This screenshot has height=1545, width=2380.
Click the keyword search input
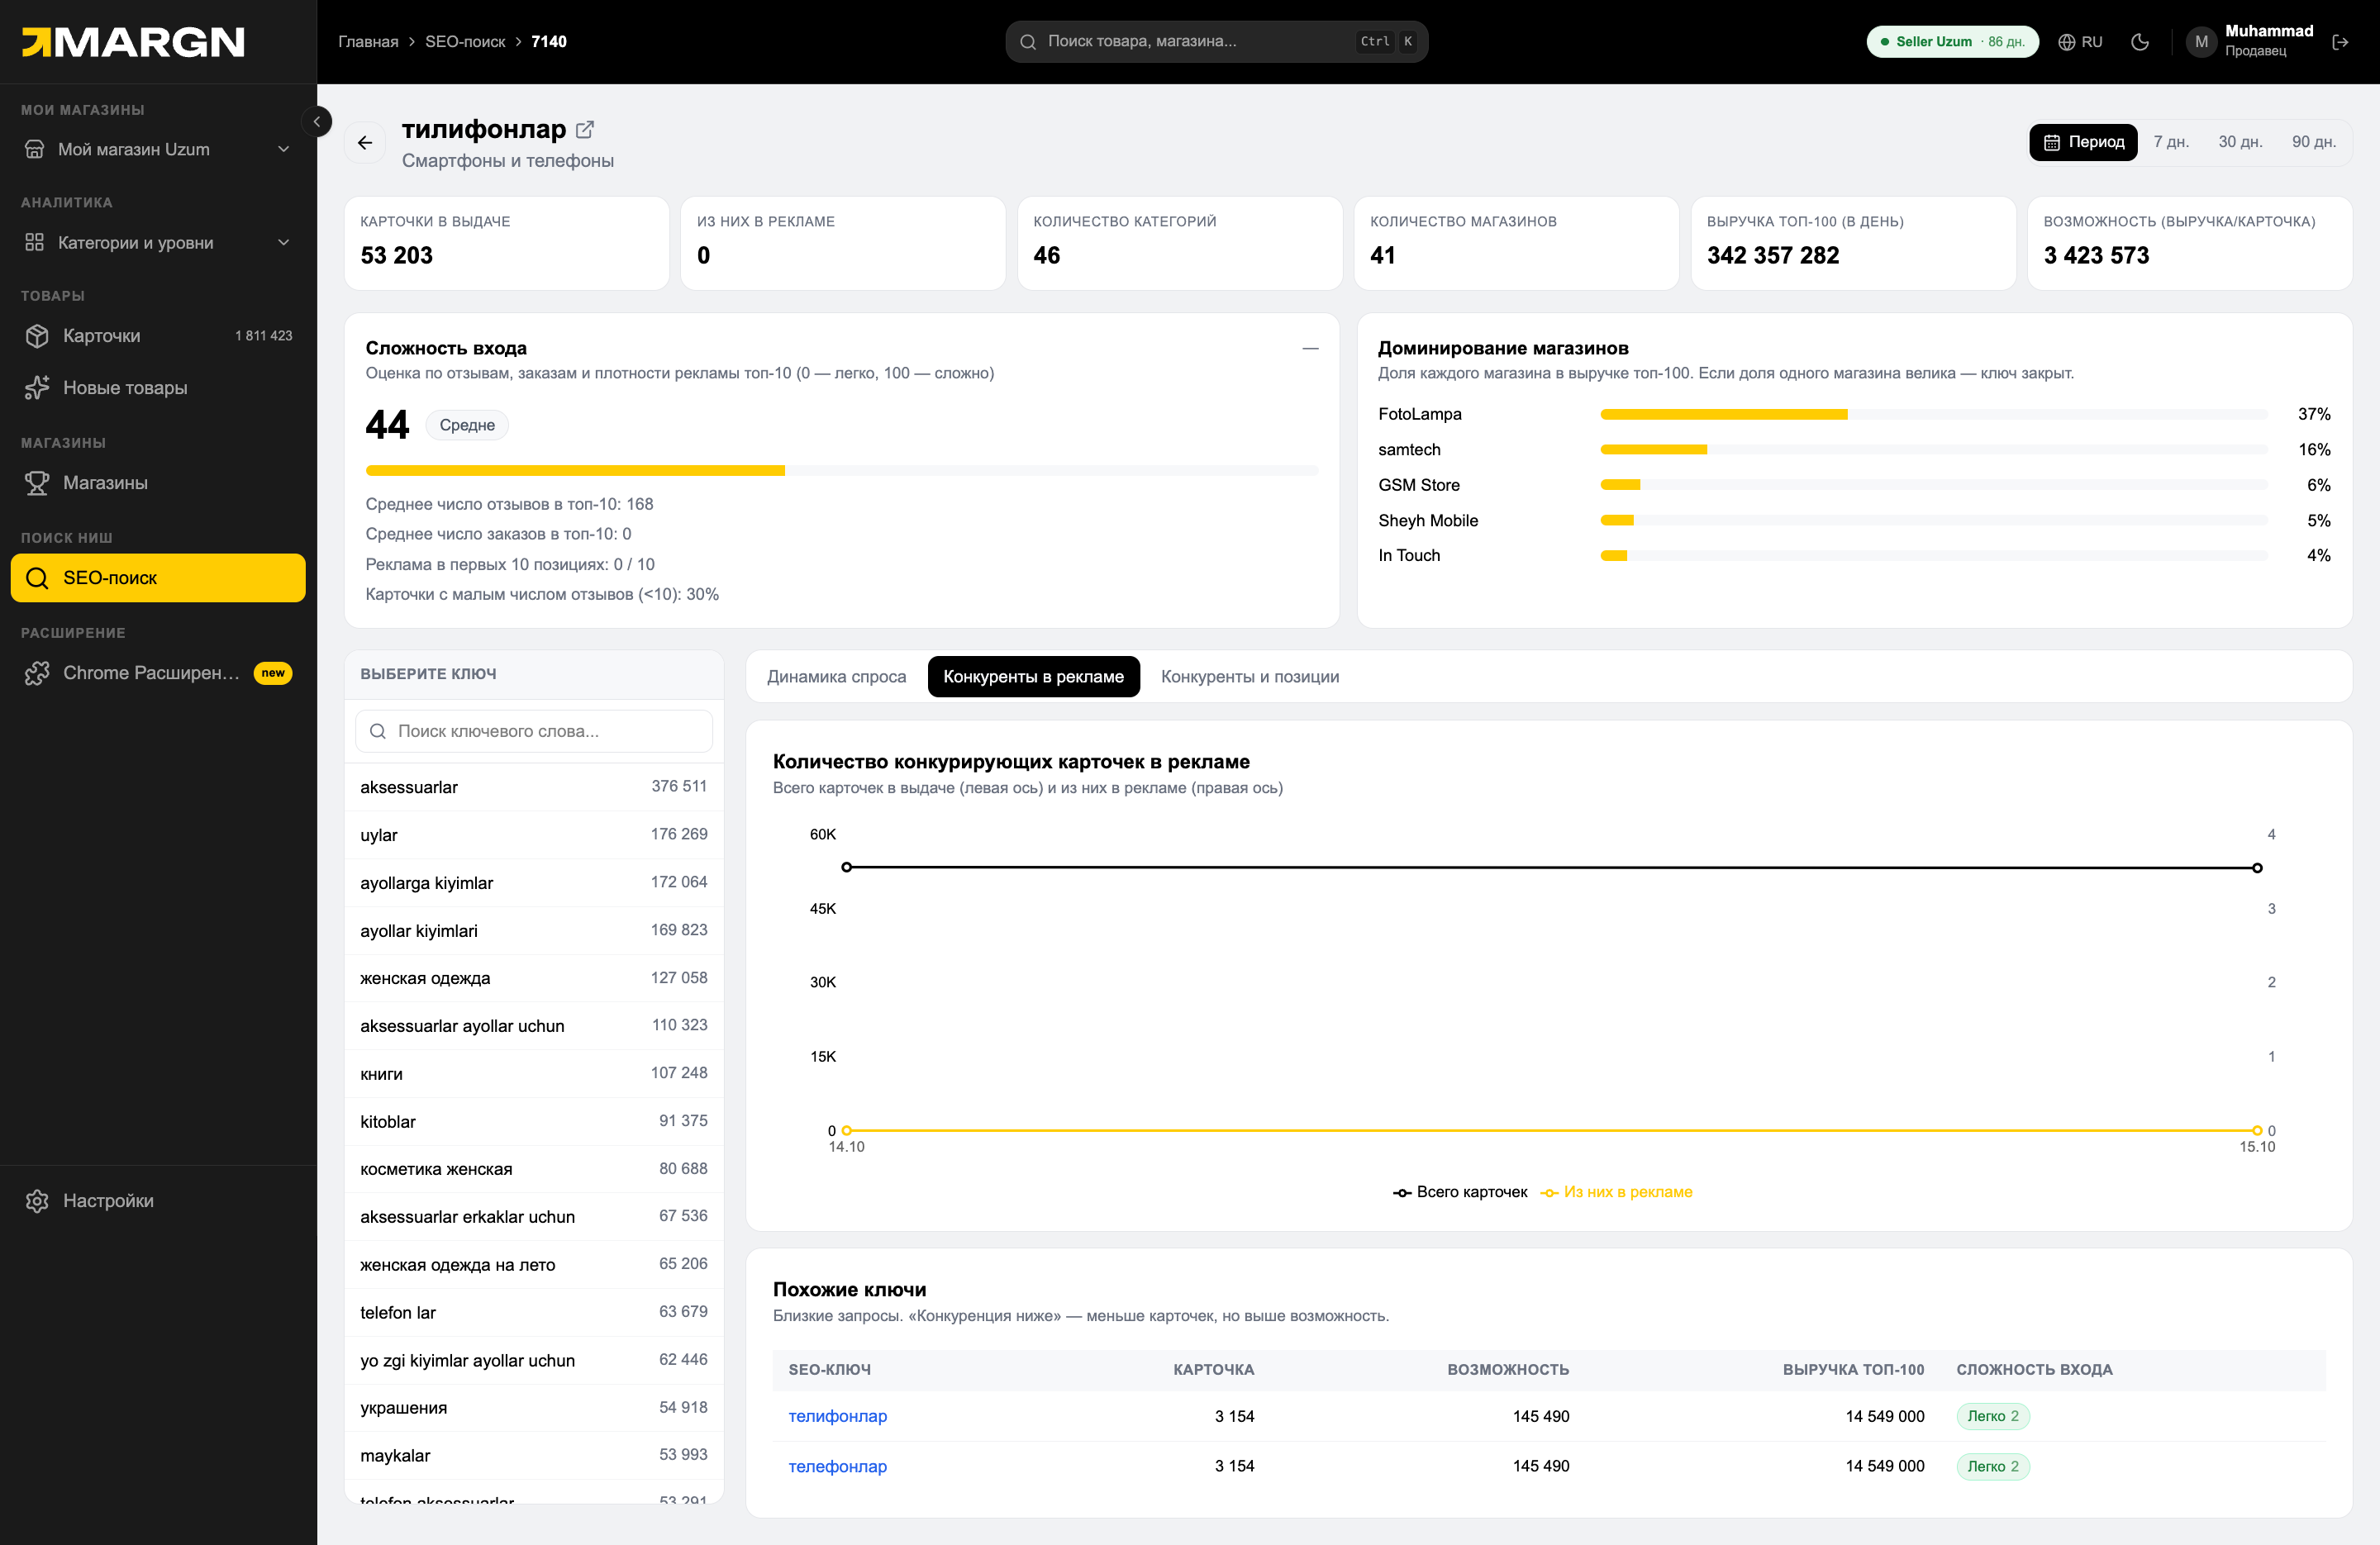click(534, 731)
